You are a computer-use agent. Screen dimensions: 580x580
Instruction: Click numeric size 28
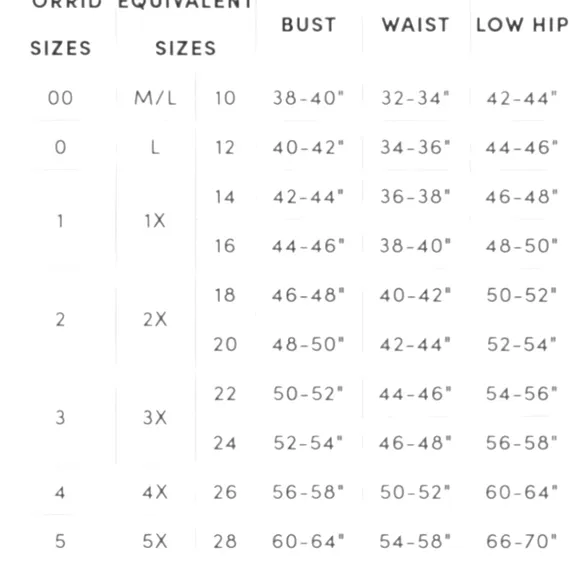(225, 541)
